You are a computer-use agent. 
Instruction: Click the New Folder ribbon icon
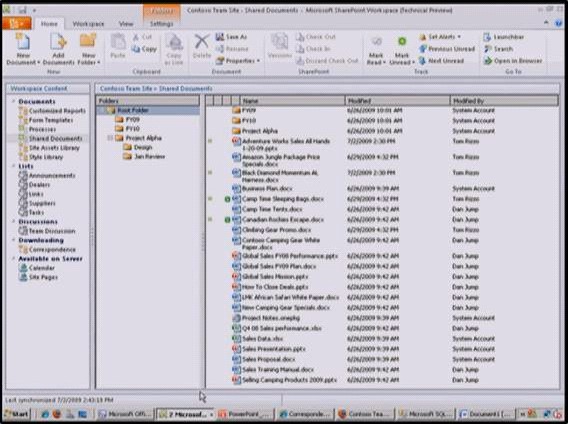click(88, 41)
